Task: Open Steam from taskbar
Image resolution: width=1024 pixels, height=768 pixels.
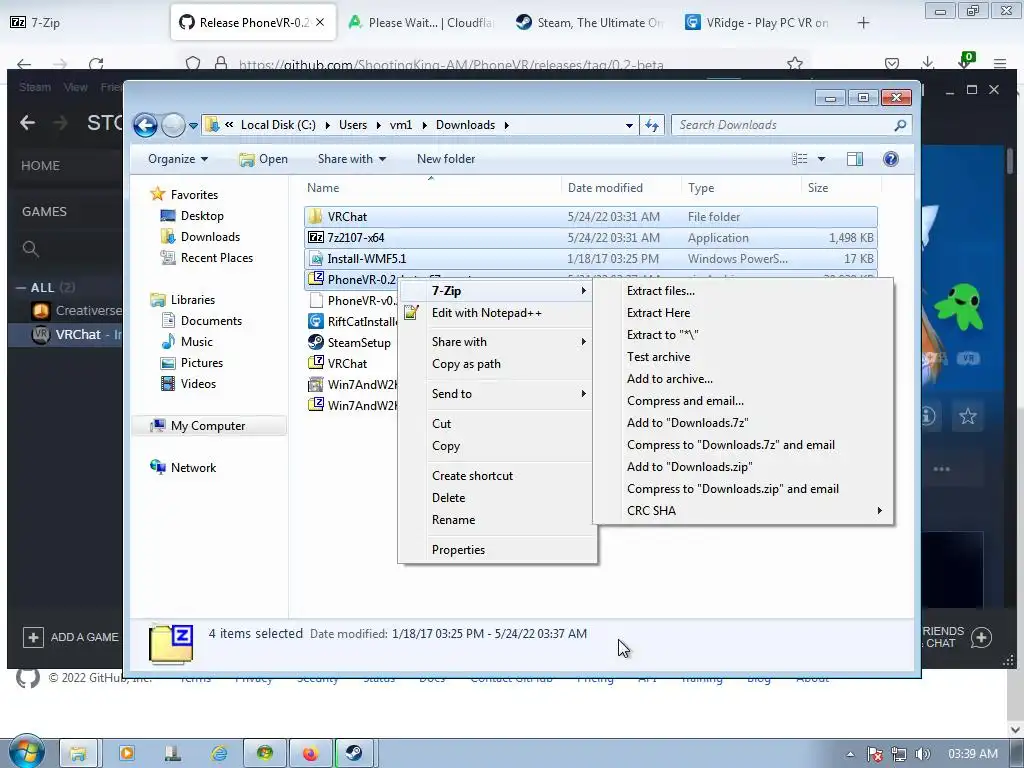Action: coord(354,753)
